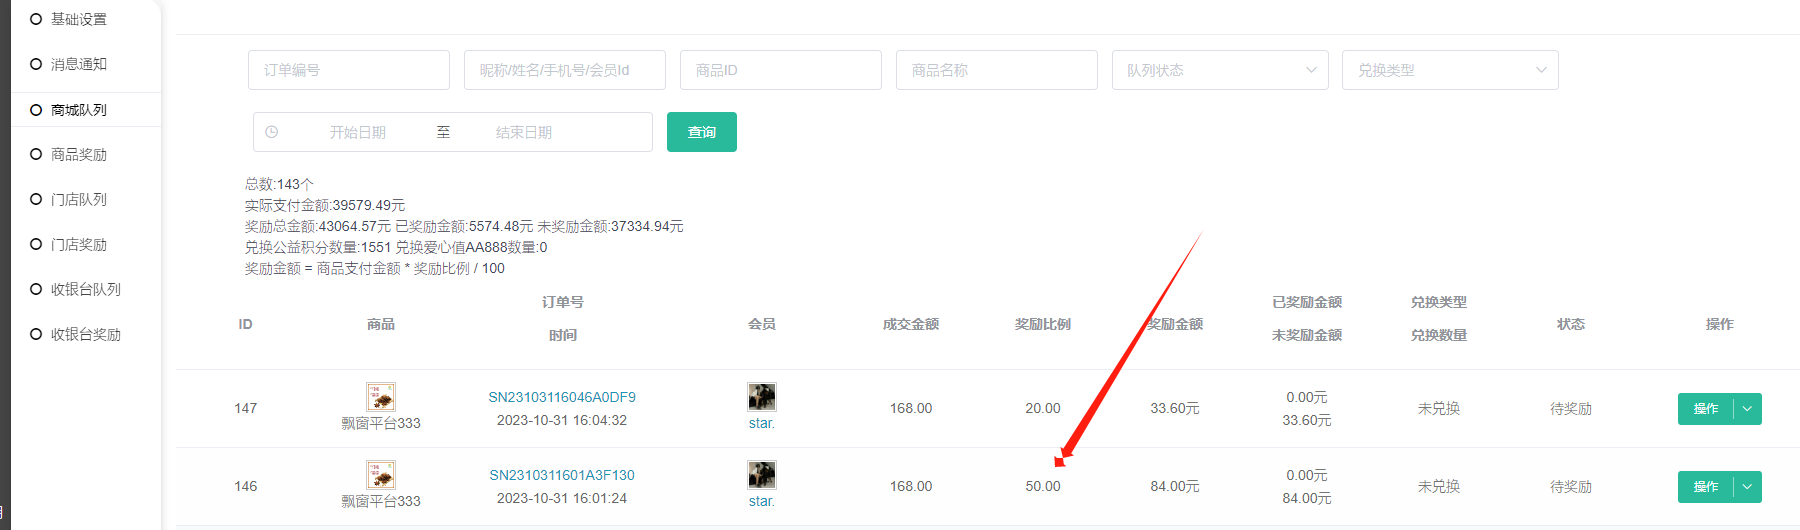1800x530 pixels.
Task: Expand 操作 dropdown arrow for row 146
Action: tap(1747, 487)
